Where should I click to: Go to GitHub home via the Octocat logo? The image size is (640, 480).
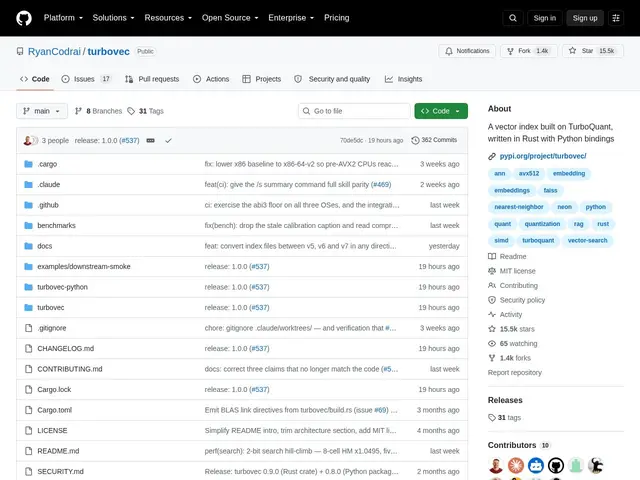(24, 18)
